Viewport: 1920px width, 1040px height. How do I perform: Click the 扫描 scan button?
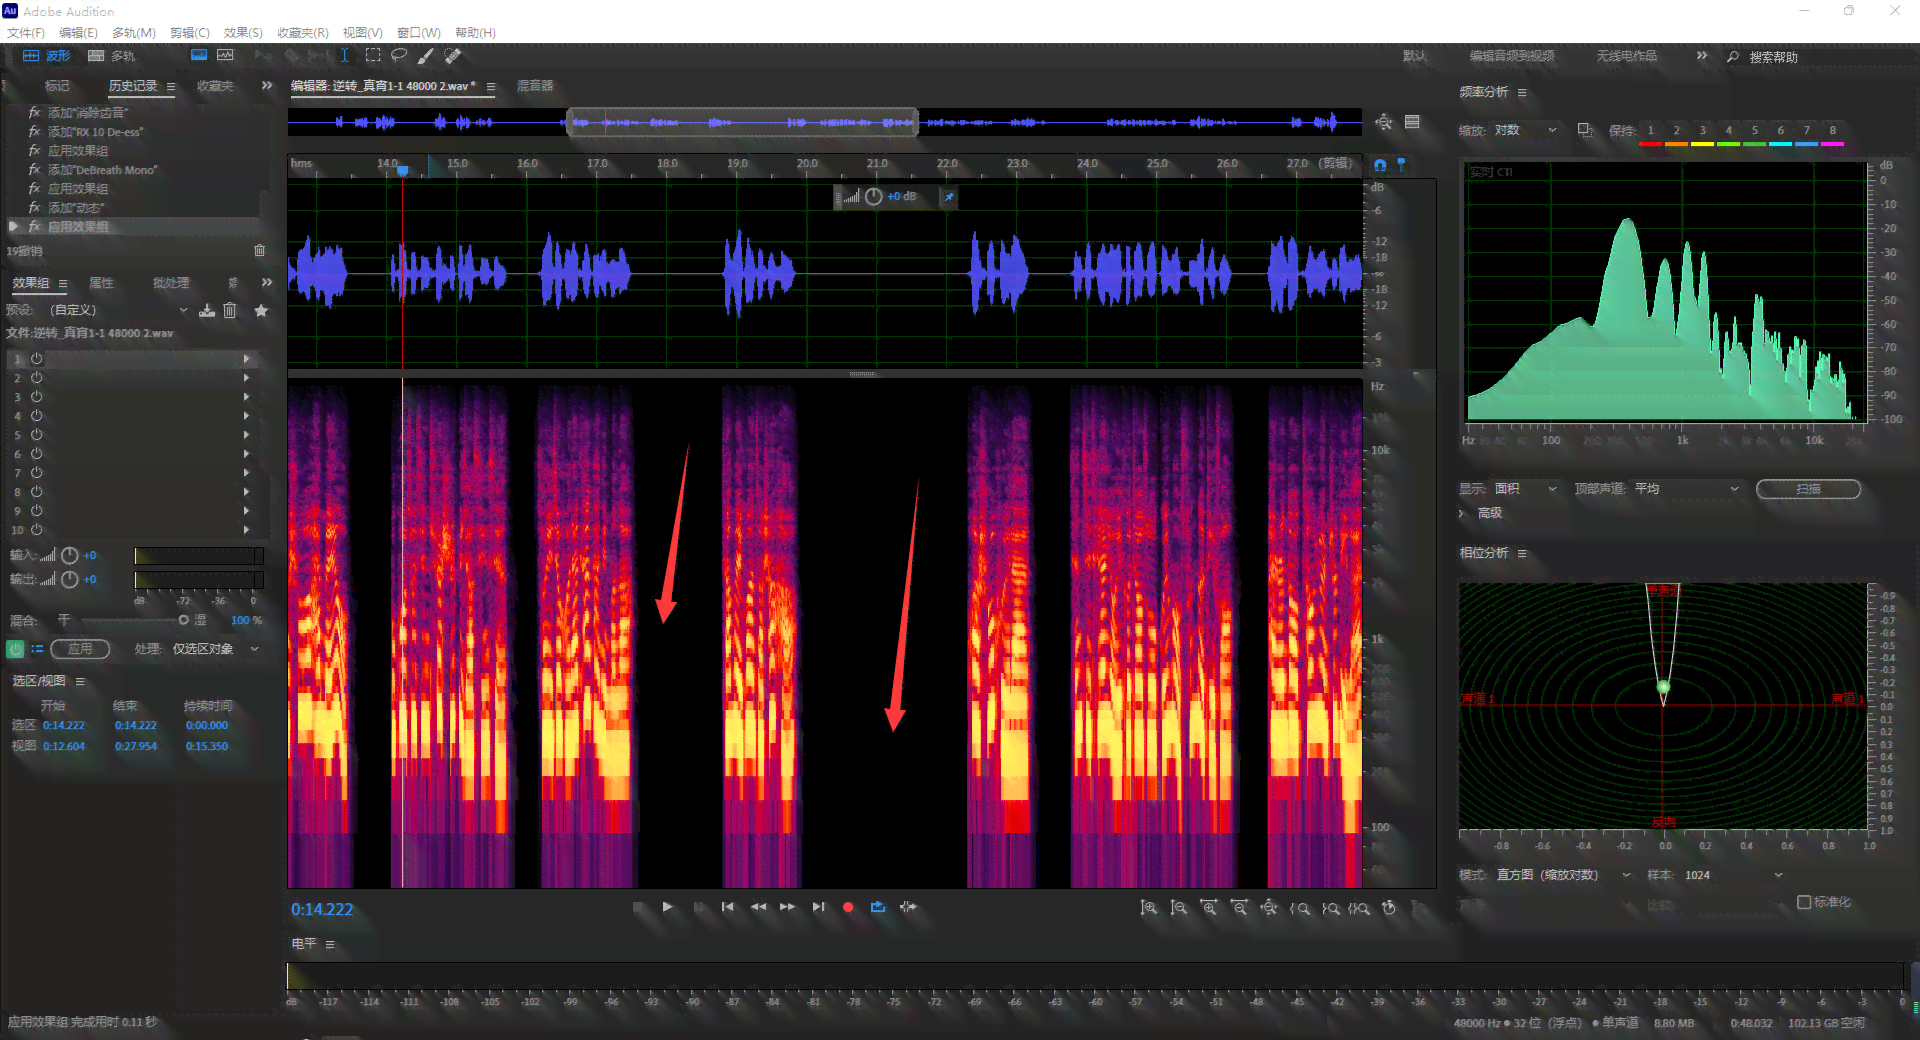click(1808, 489)
